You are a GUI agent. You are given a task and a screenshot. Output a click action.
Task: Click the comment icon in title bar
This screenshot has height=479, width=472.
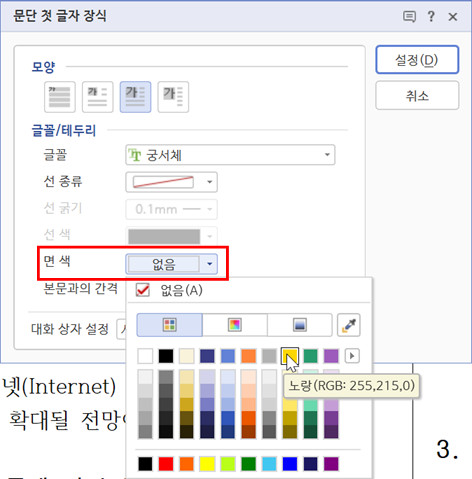coord(409,16)
